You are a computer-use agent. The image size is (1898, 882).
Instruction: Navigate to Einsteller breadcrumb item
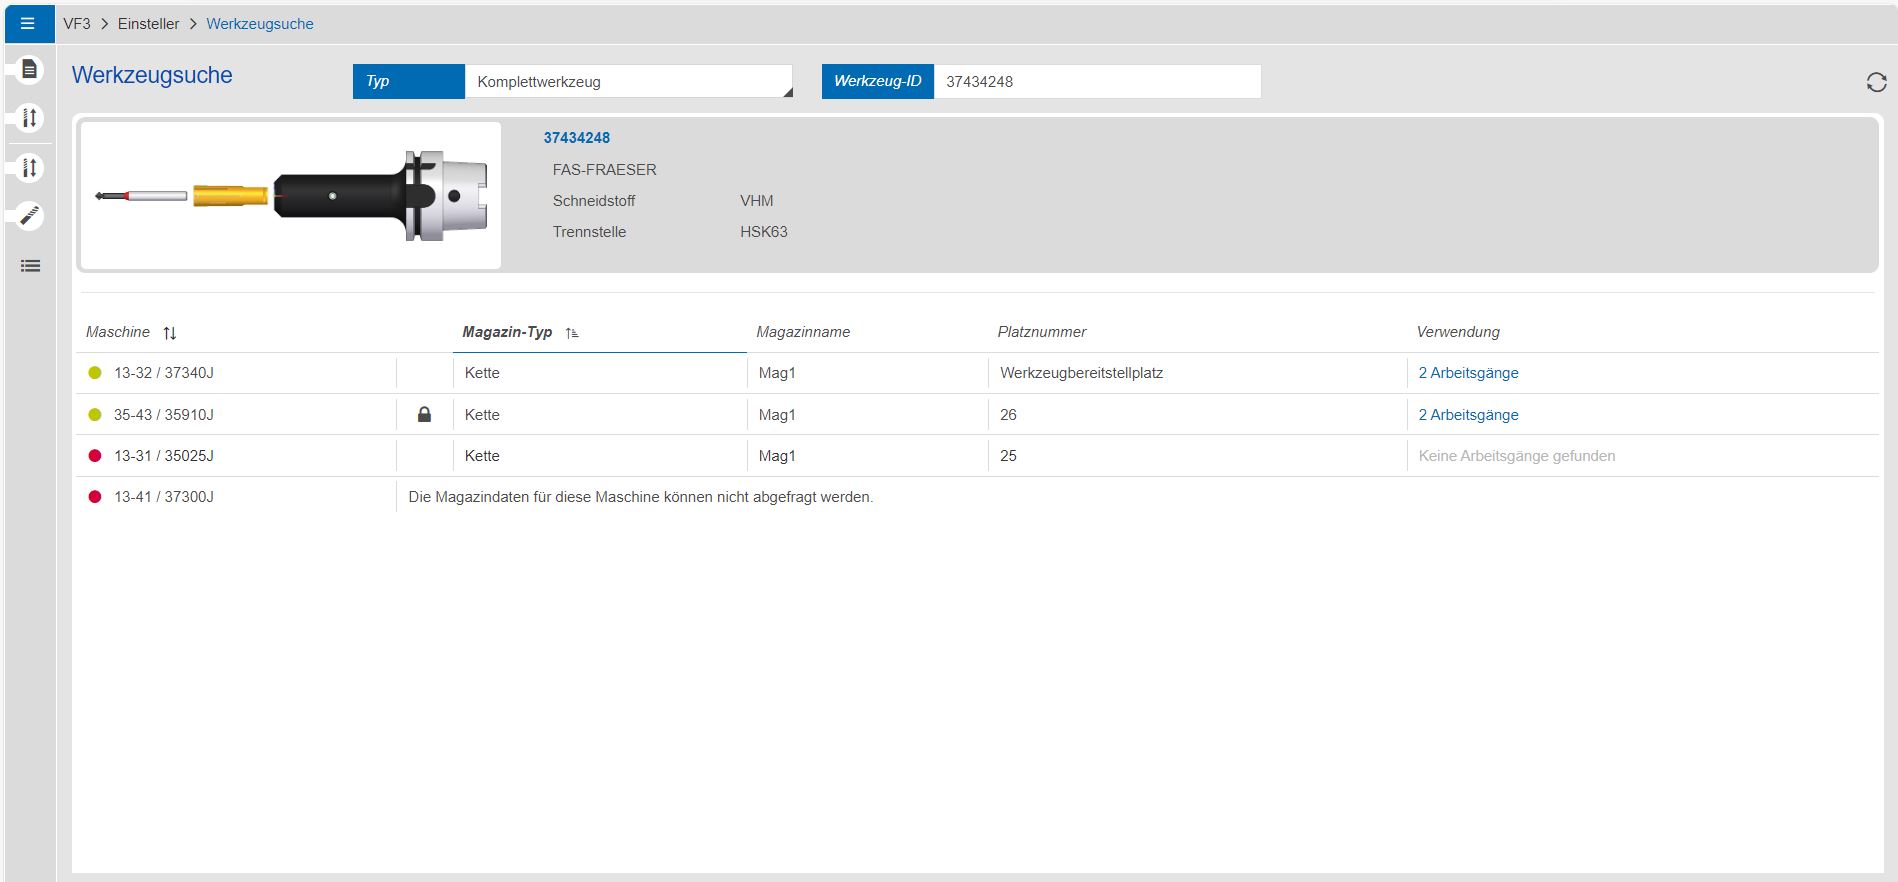click(x=148, y=24)
